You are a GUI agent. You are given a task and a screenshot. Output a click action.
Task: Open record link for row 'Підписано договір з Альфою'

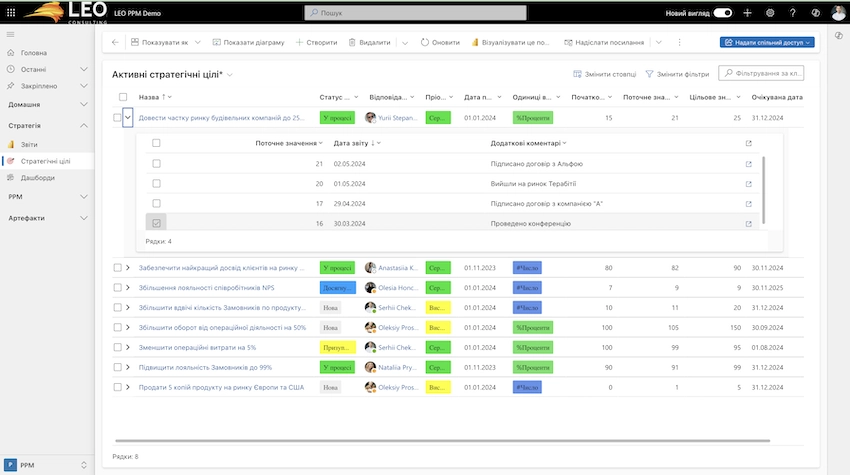point(748,163)
